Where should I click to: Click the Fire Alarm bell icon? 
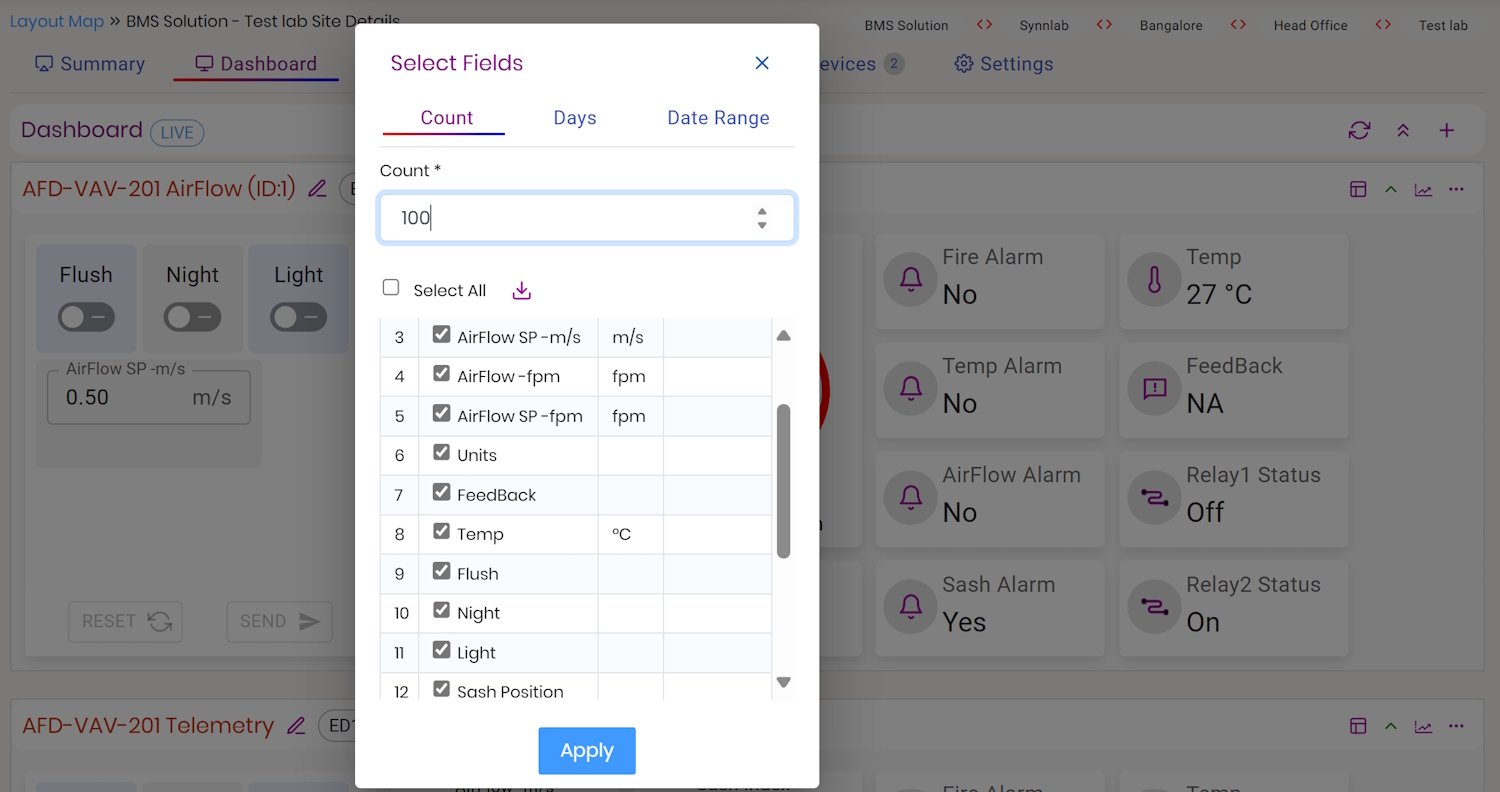pos(911,279)
